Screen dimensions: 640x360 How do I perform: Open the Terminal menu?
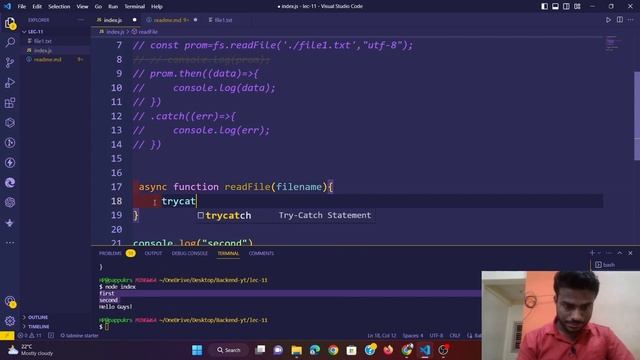click(x=134, y=7)
